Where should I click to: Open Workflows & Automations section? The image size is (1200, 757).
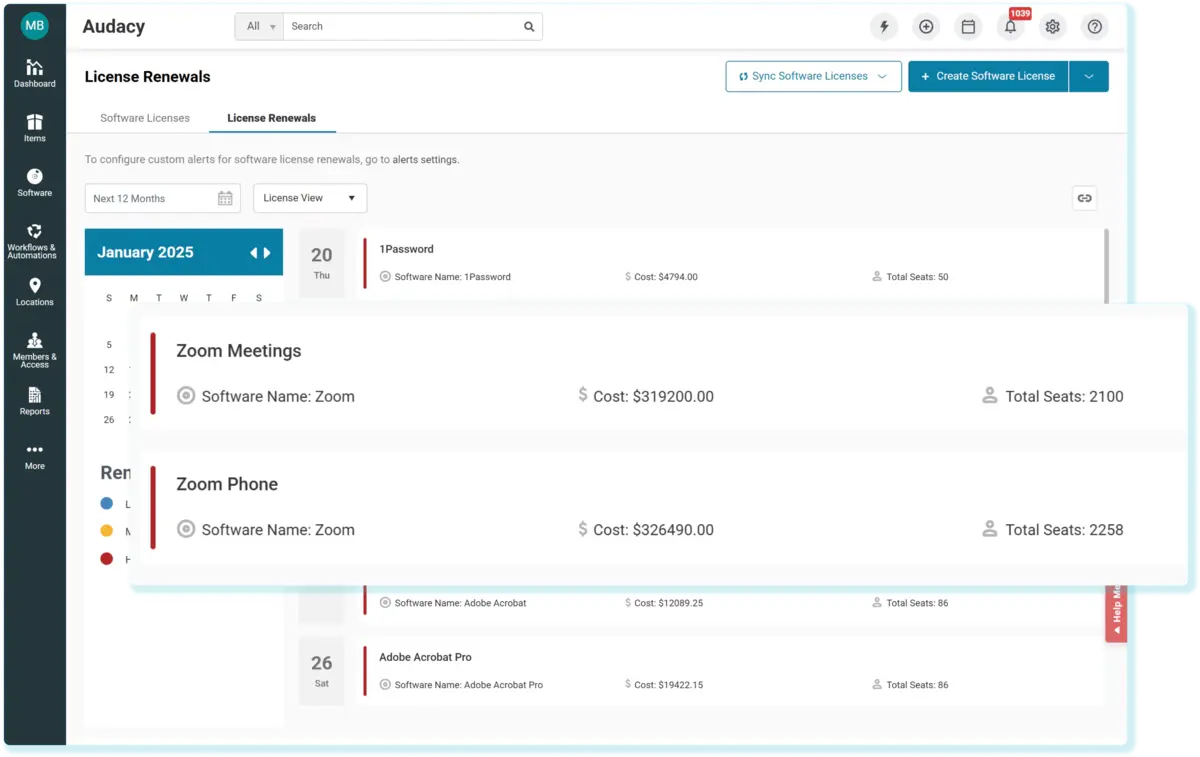(x=33, y=241)
